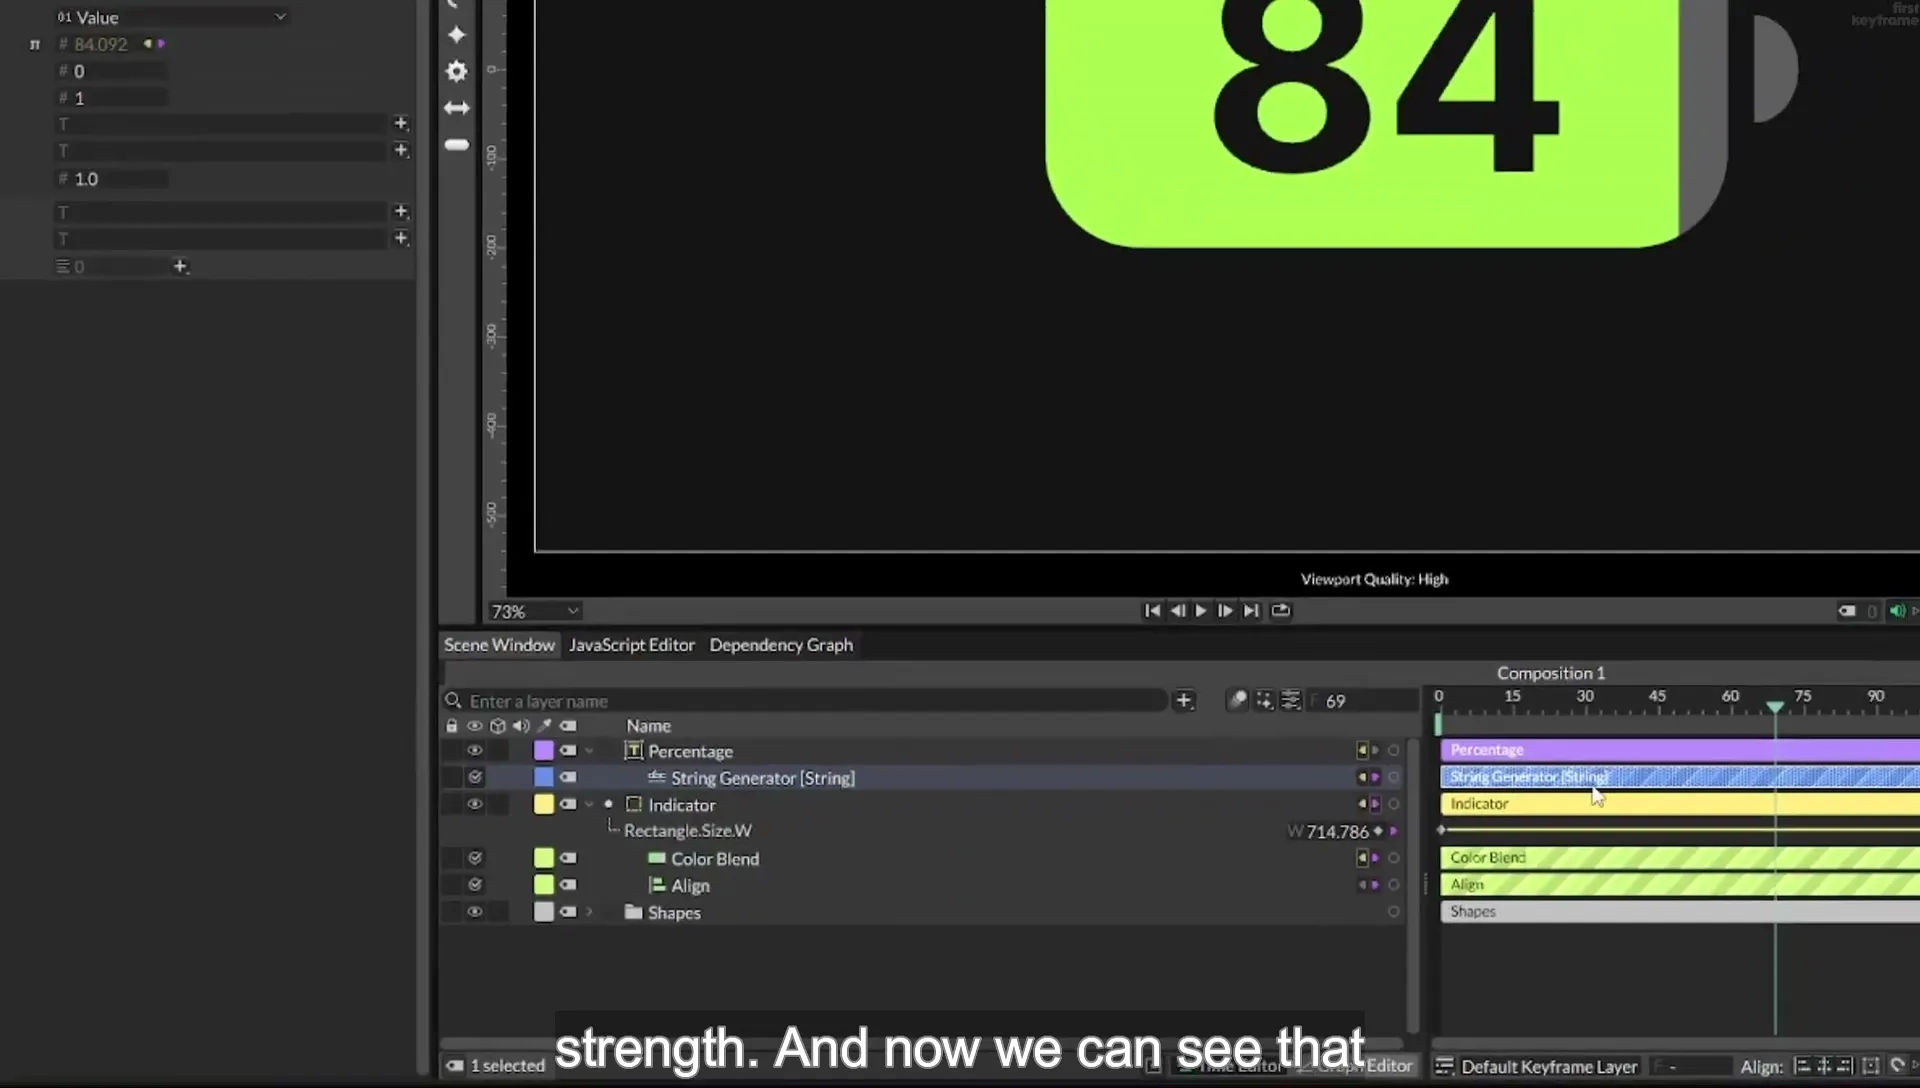
Task: Hide the Shapes group
Action: (475, 912)
